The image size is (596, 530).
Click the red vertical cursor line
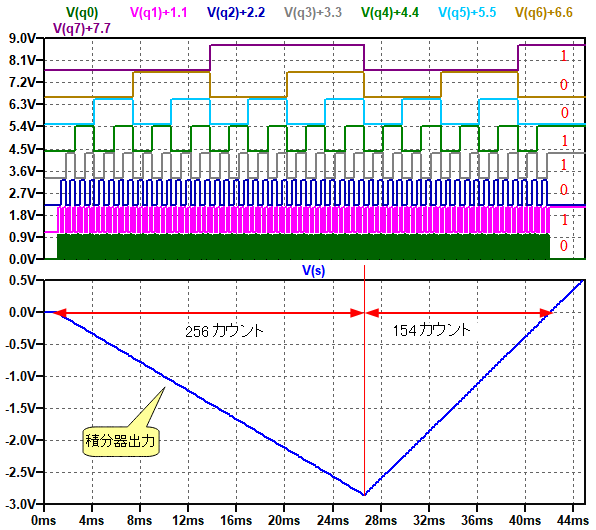tap(365, 380)
